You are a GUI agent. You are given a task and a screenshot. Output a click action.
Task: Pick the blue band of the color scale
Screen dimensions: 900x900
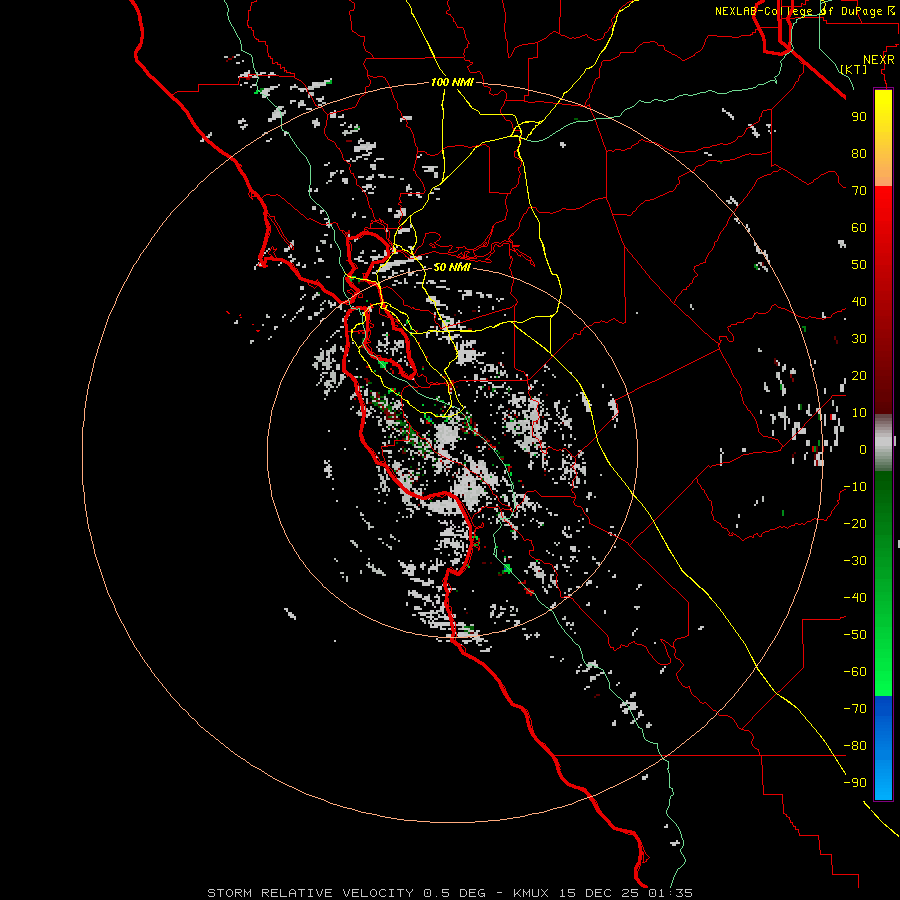[x=883, y=748]
